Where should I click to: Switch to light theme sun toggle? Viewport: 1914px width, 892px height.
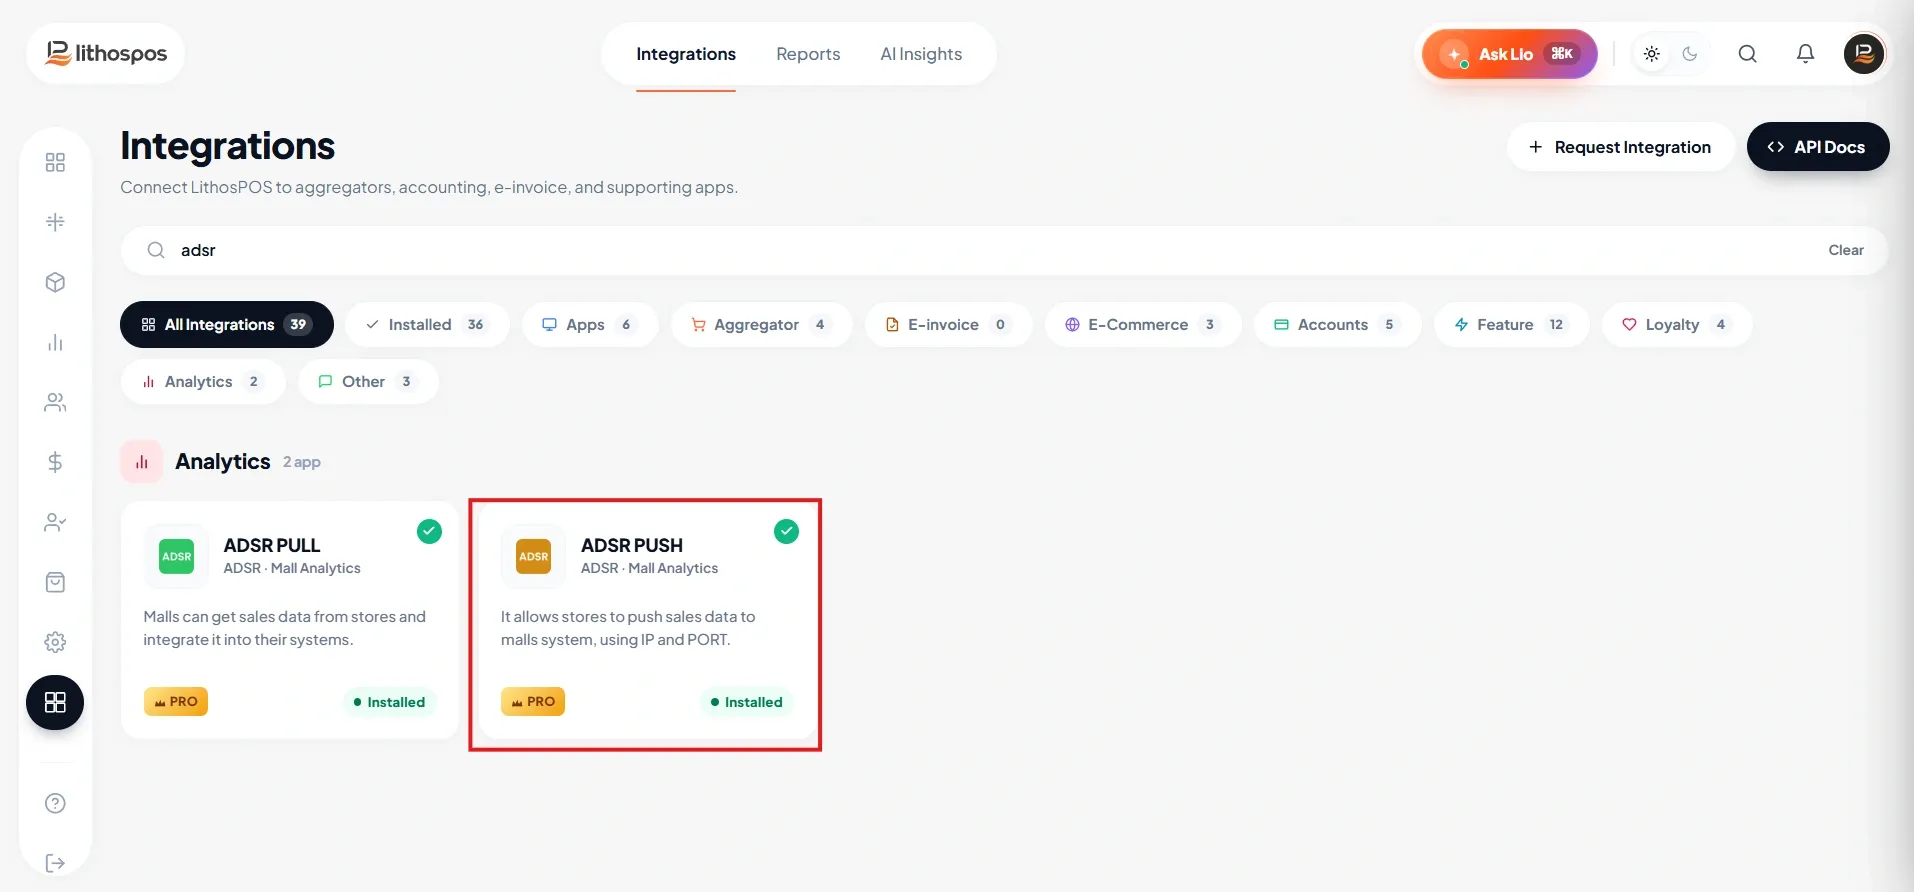(1652, 54)
